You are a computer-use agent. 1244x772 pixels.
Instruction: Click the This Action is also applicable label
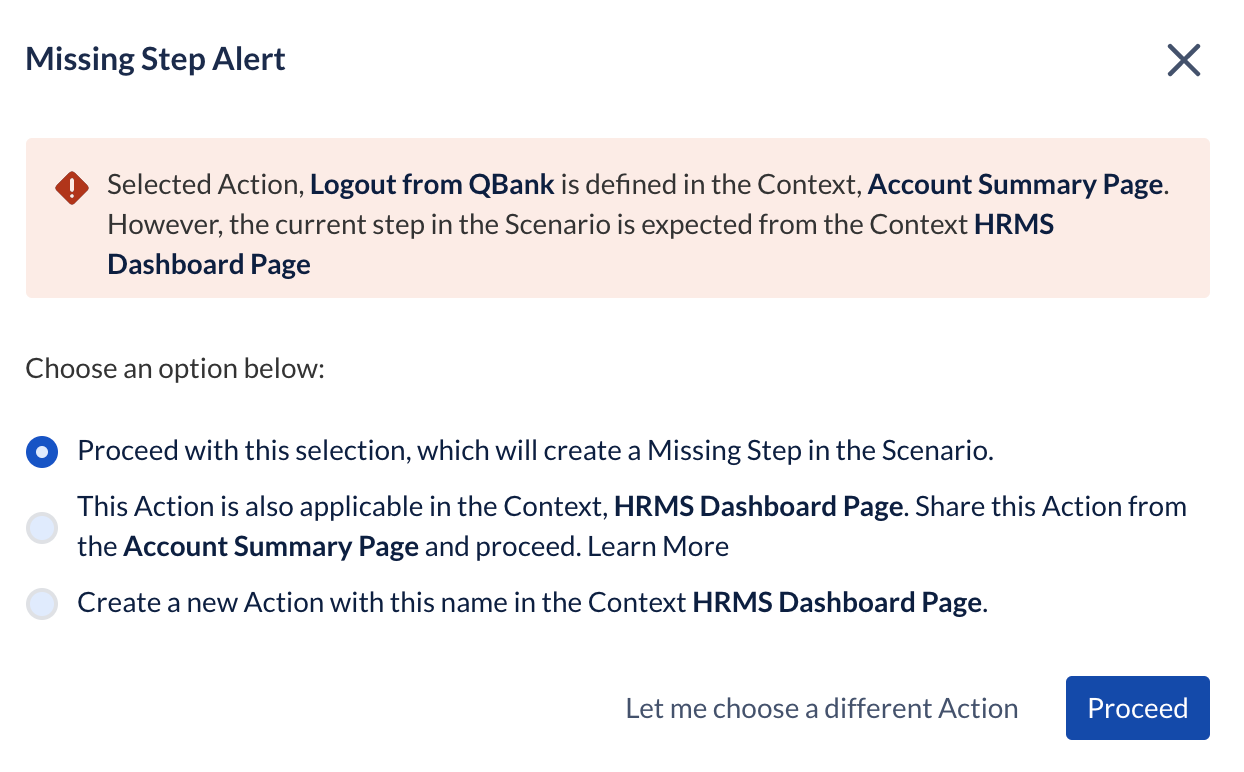340,507
